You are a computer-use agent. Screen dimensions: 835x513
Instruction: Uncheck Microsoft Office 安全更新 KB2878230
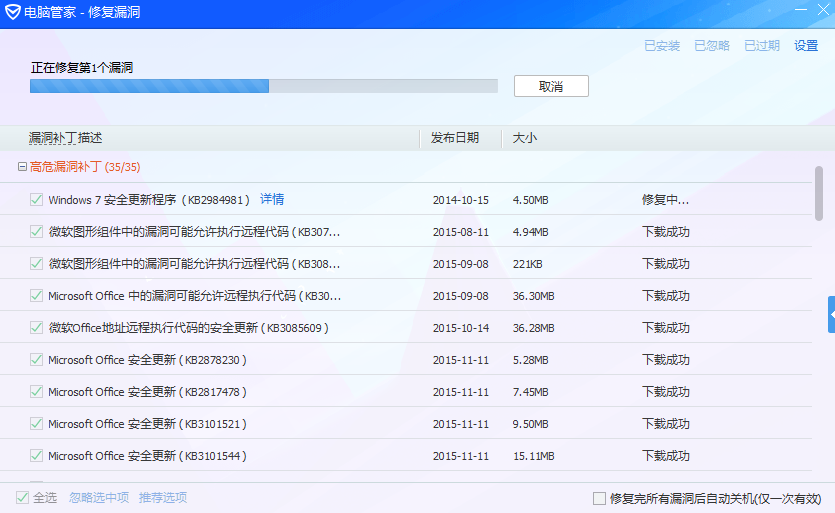pos(37,360)
